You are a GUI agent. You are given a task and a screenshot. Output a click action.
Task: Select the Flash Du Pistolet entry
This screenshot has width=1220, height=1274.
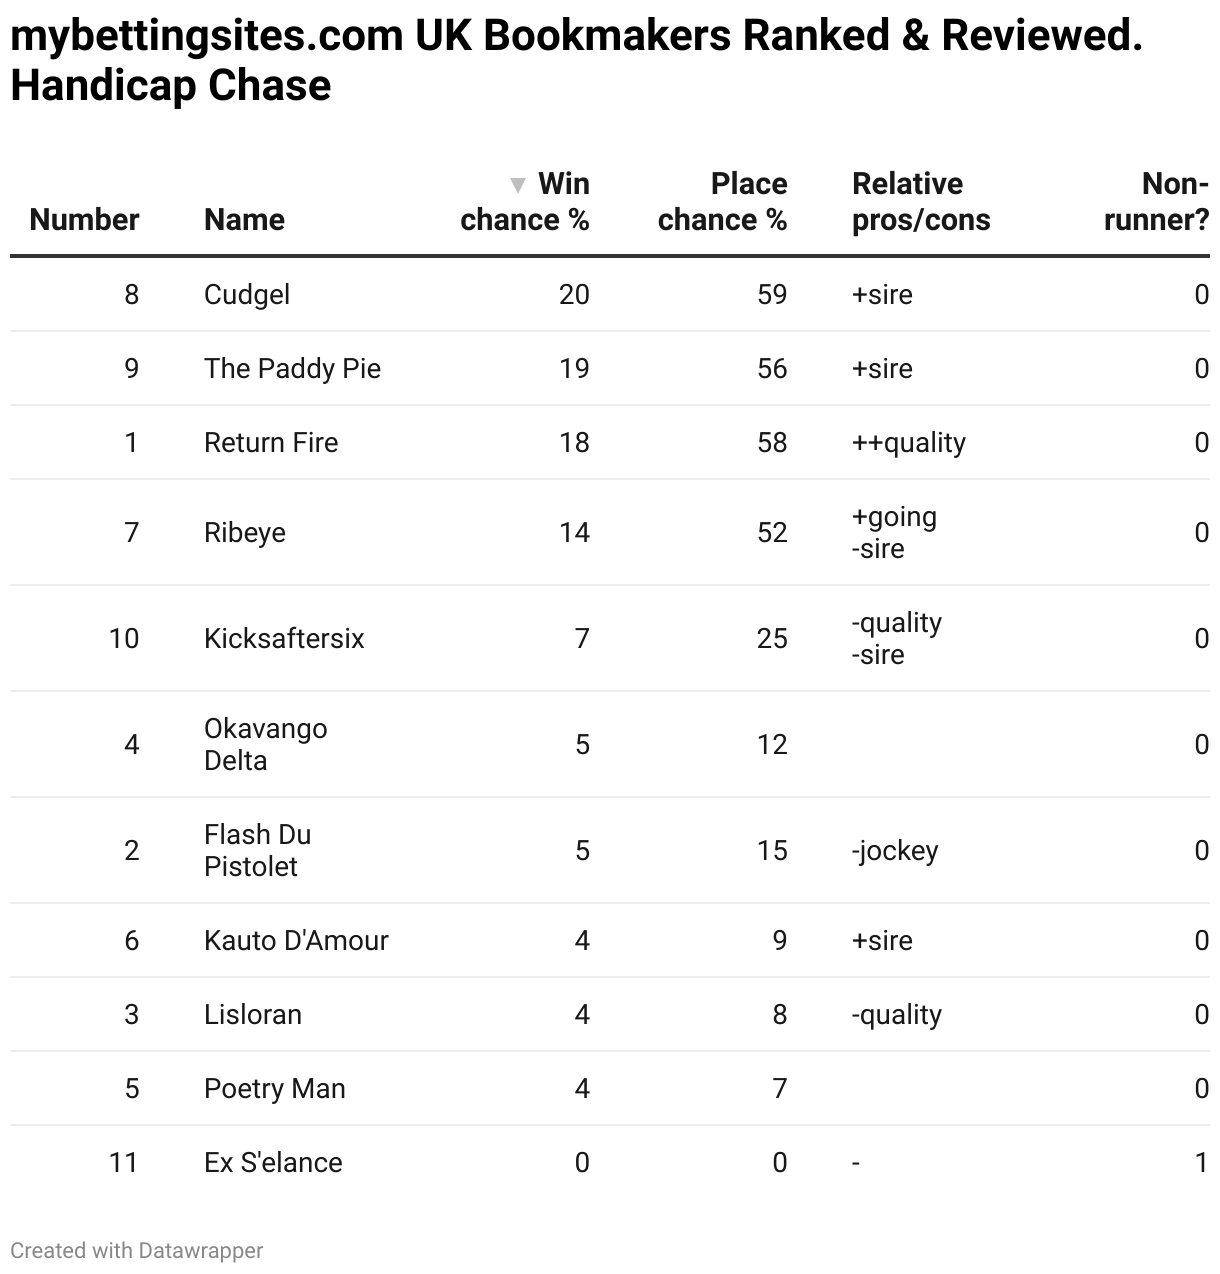tap(257, 851)
